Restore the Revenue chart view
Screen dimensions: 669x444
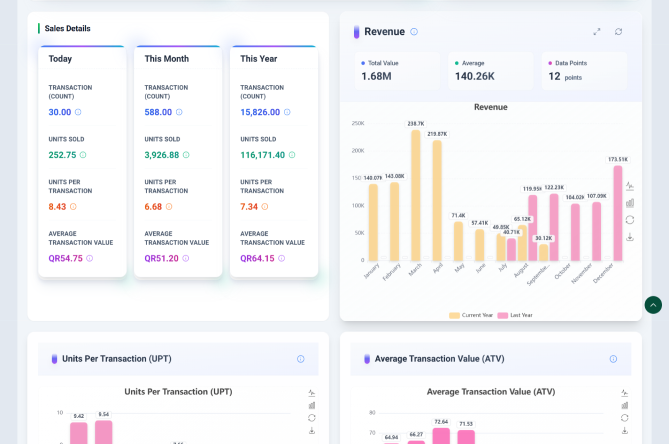tap(630, 220)
